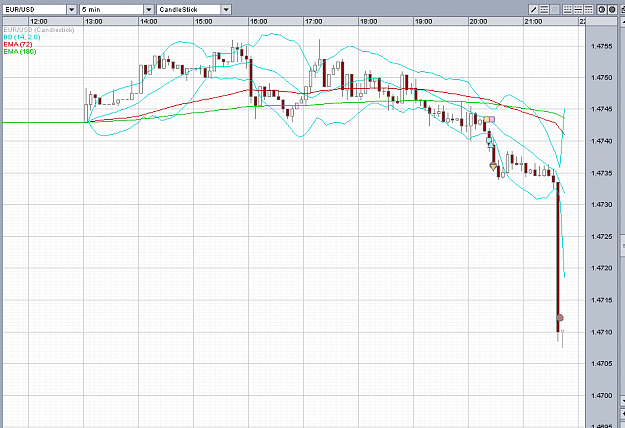
Task: Click the 21:00 time axis label
Action: [533, 22]
